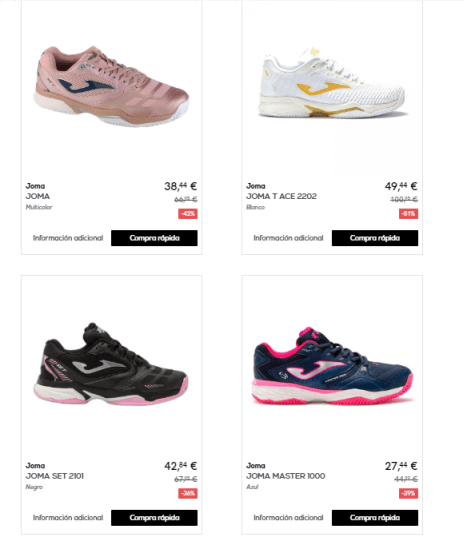Click the 42,84 € price of Joma Set 2101

pyautogui.click(x=181, y=466)
